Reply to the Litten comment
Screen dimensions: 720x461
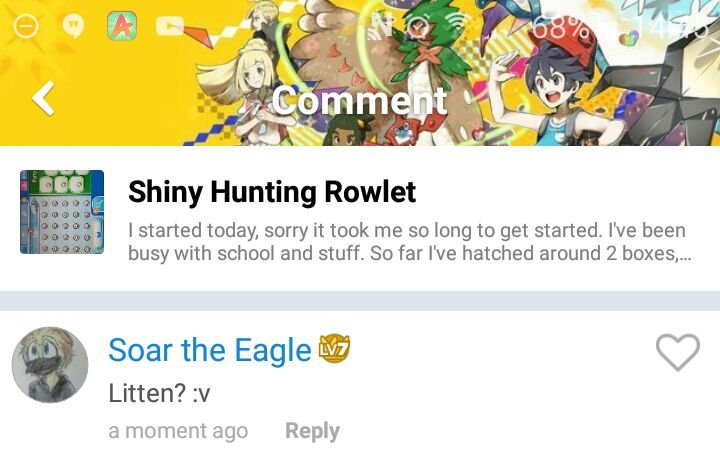coord(312,431)
